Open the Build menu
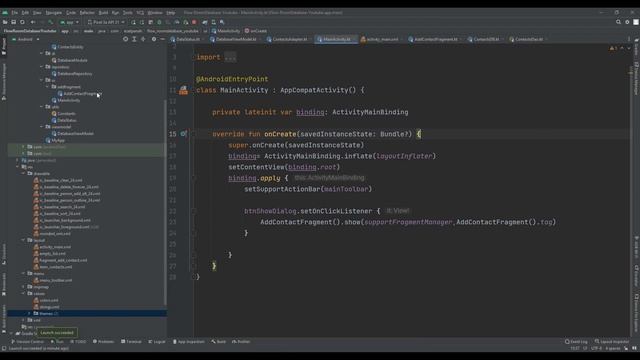 [103, 13]
